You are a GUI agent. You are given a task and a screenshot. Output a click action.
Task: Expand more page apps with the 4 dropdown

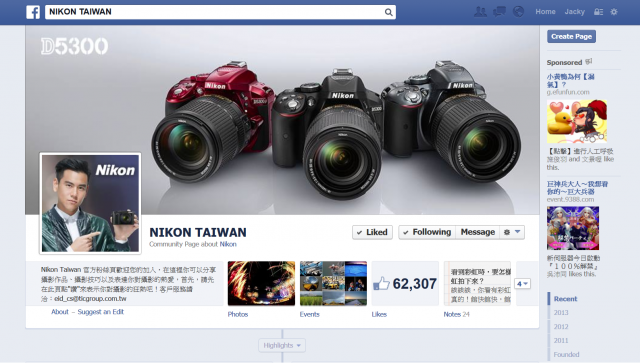click(x=522, y=283)
